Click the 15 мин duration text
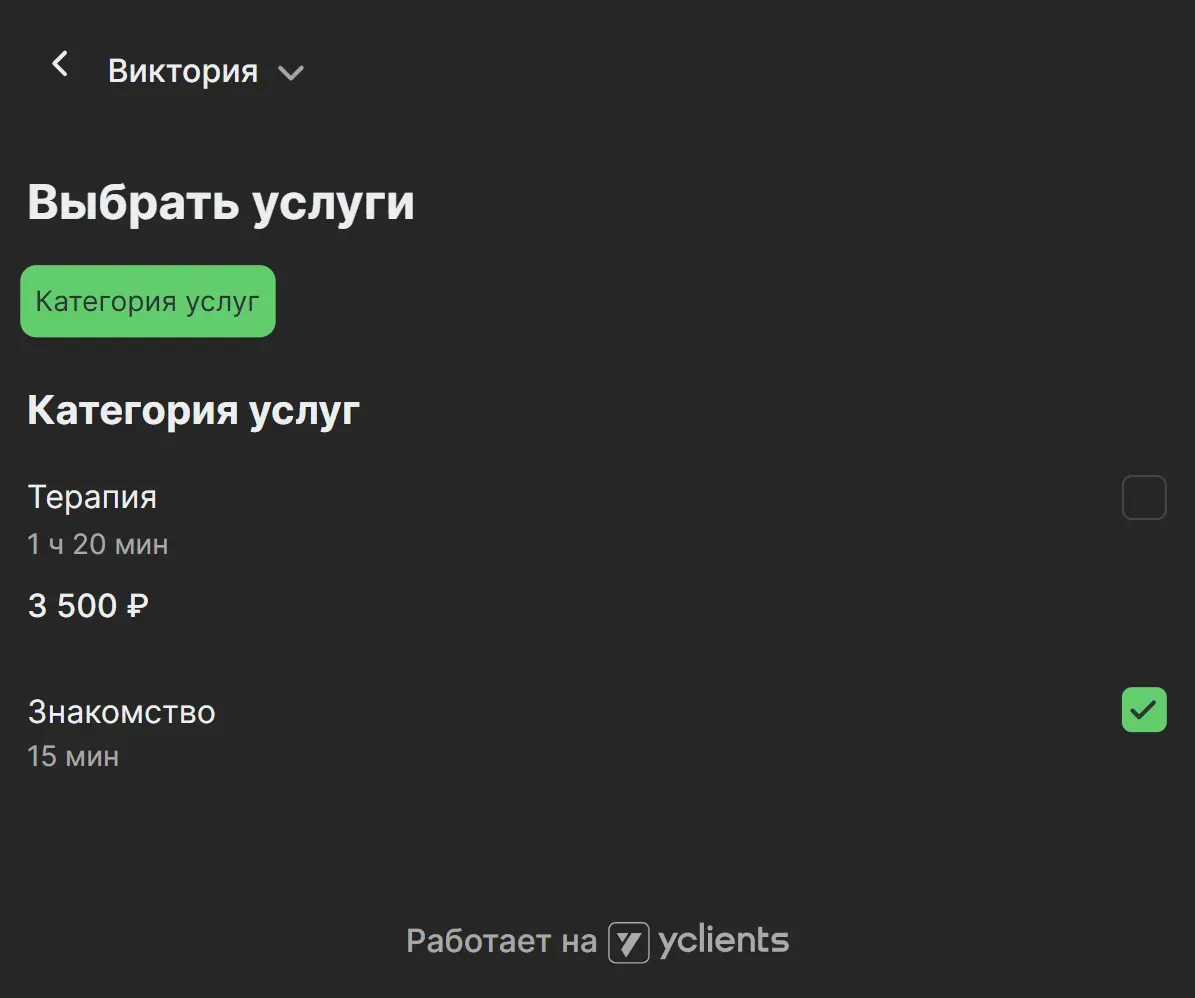The image size is (1195, 998). (x=73, y=756)
